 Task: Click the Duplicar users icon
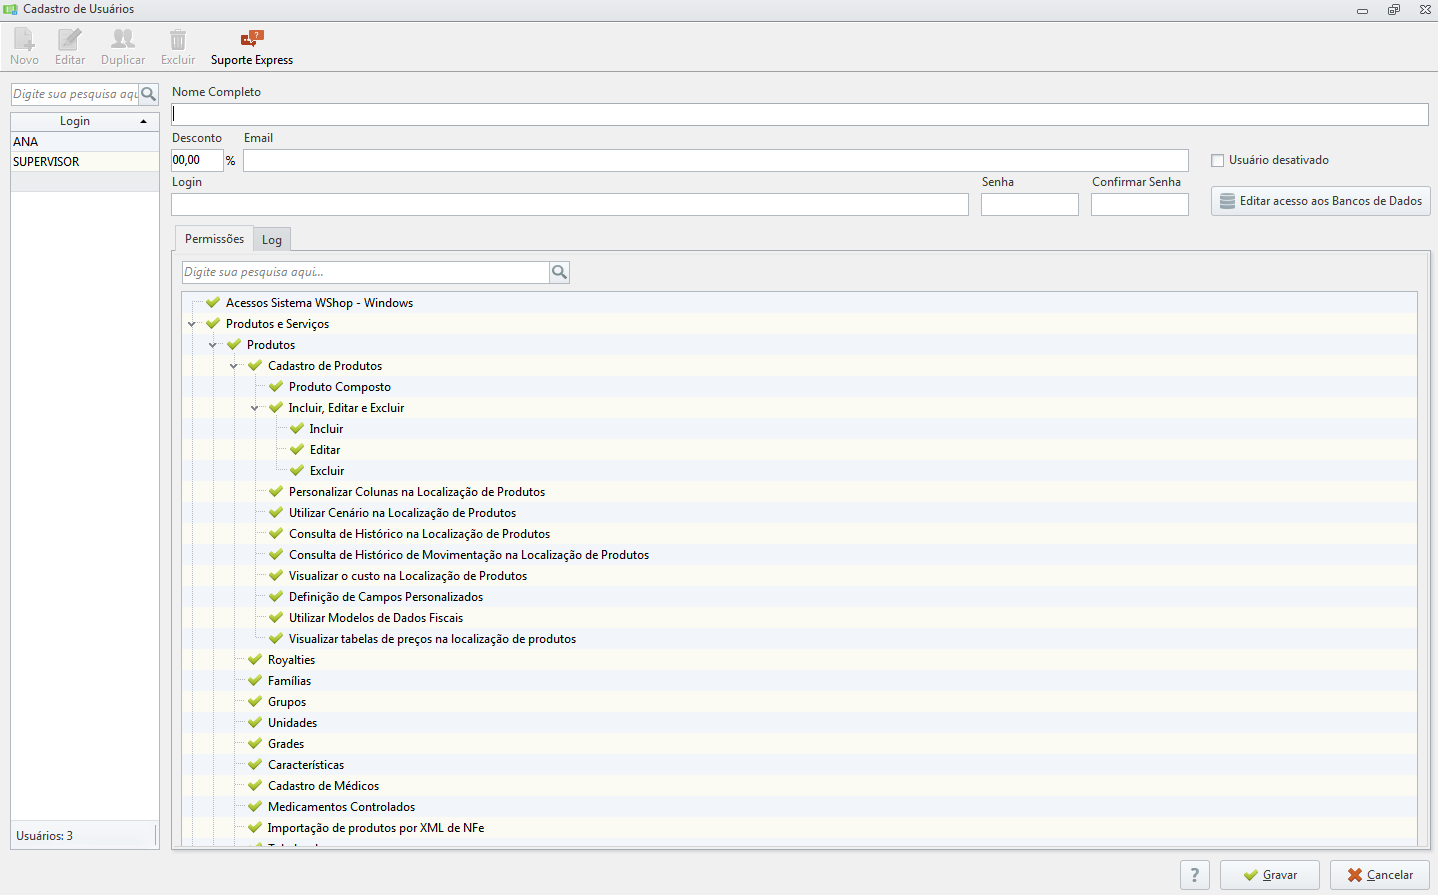pyautogui.click(x=123, y=39)
